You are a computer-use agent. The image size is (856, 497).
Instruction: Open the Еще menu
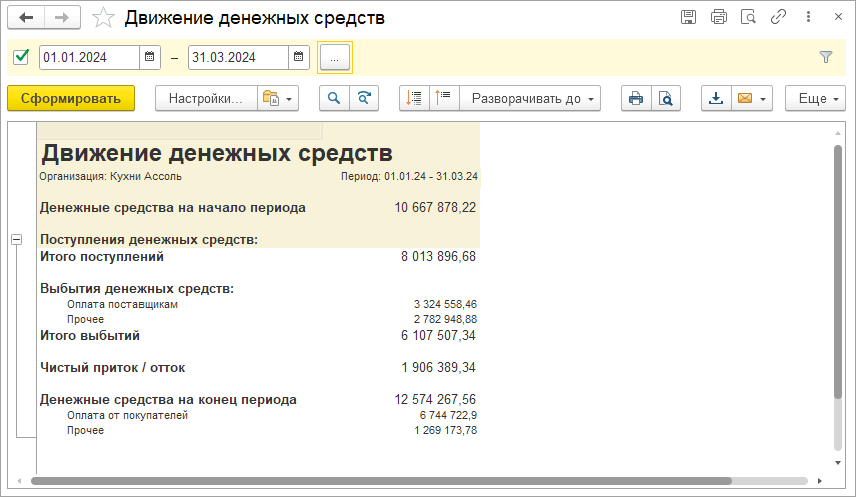click(814, 98)
